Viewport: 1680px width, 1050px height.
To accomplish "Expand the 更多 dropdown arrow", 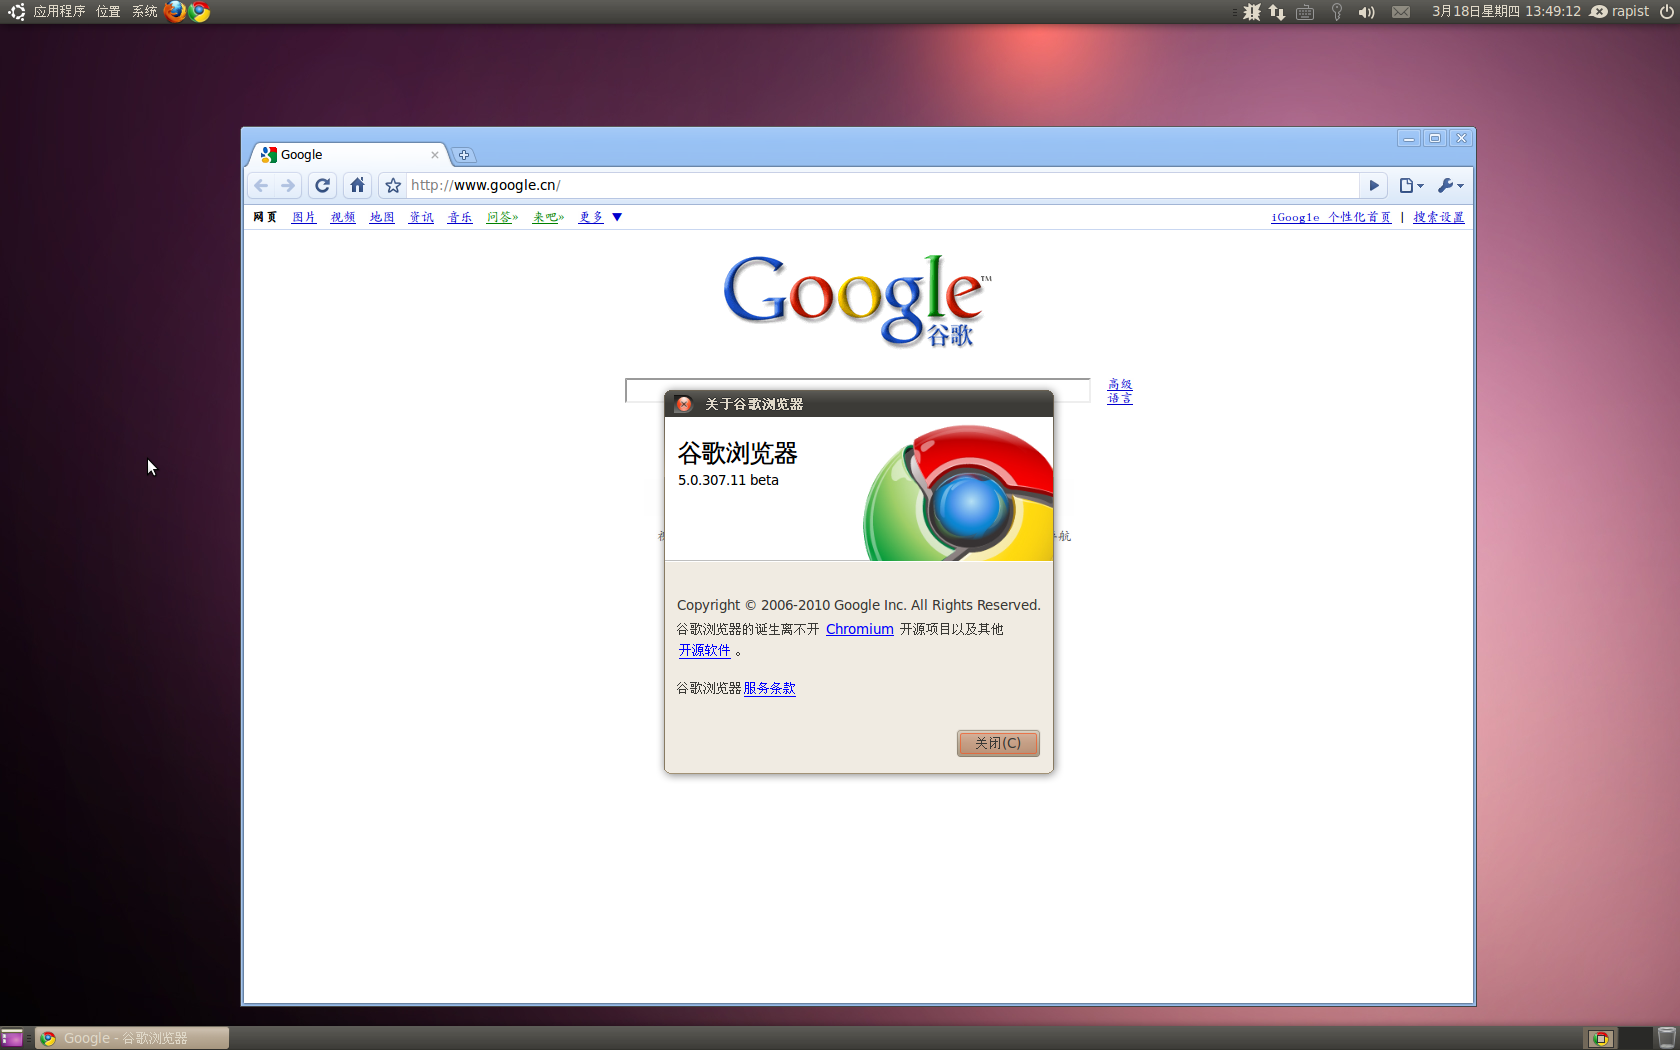I will pos(617,217).
